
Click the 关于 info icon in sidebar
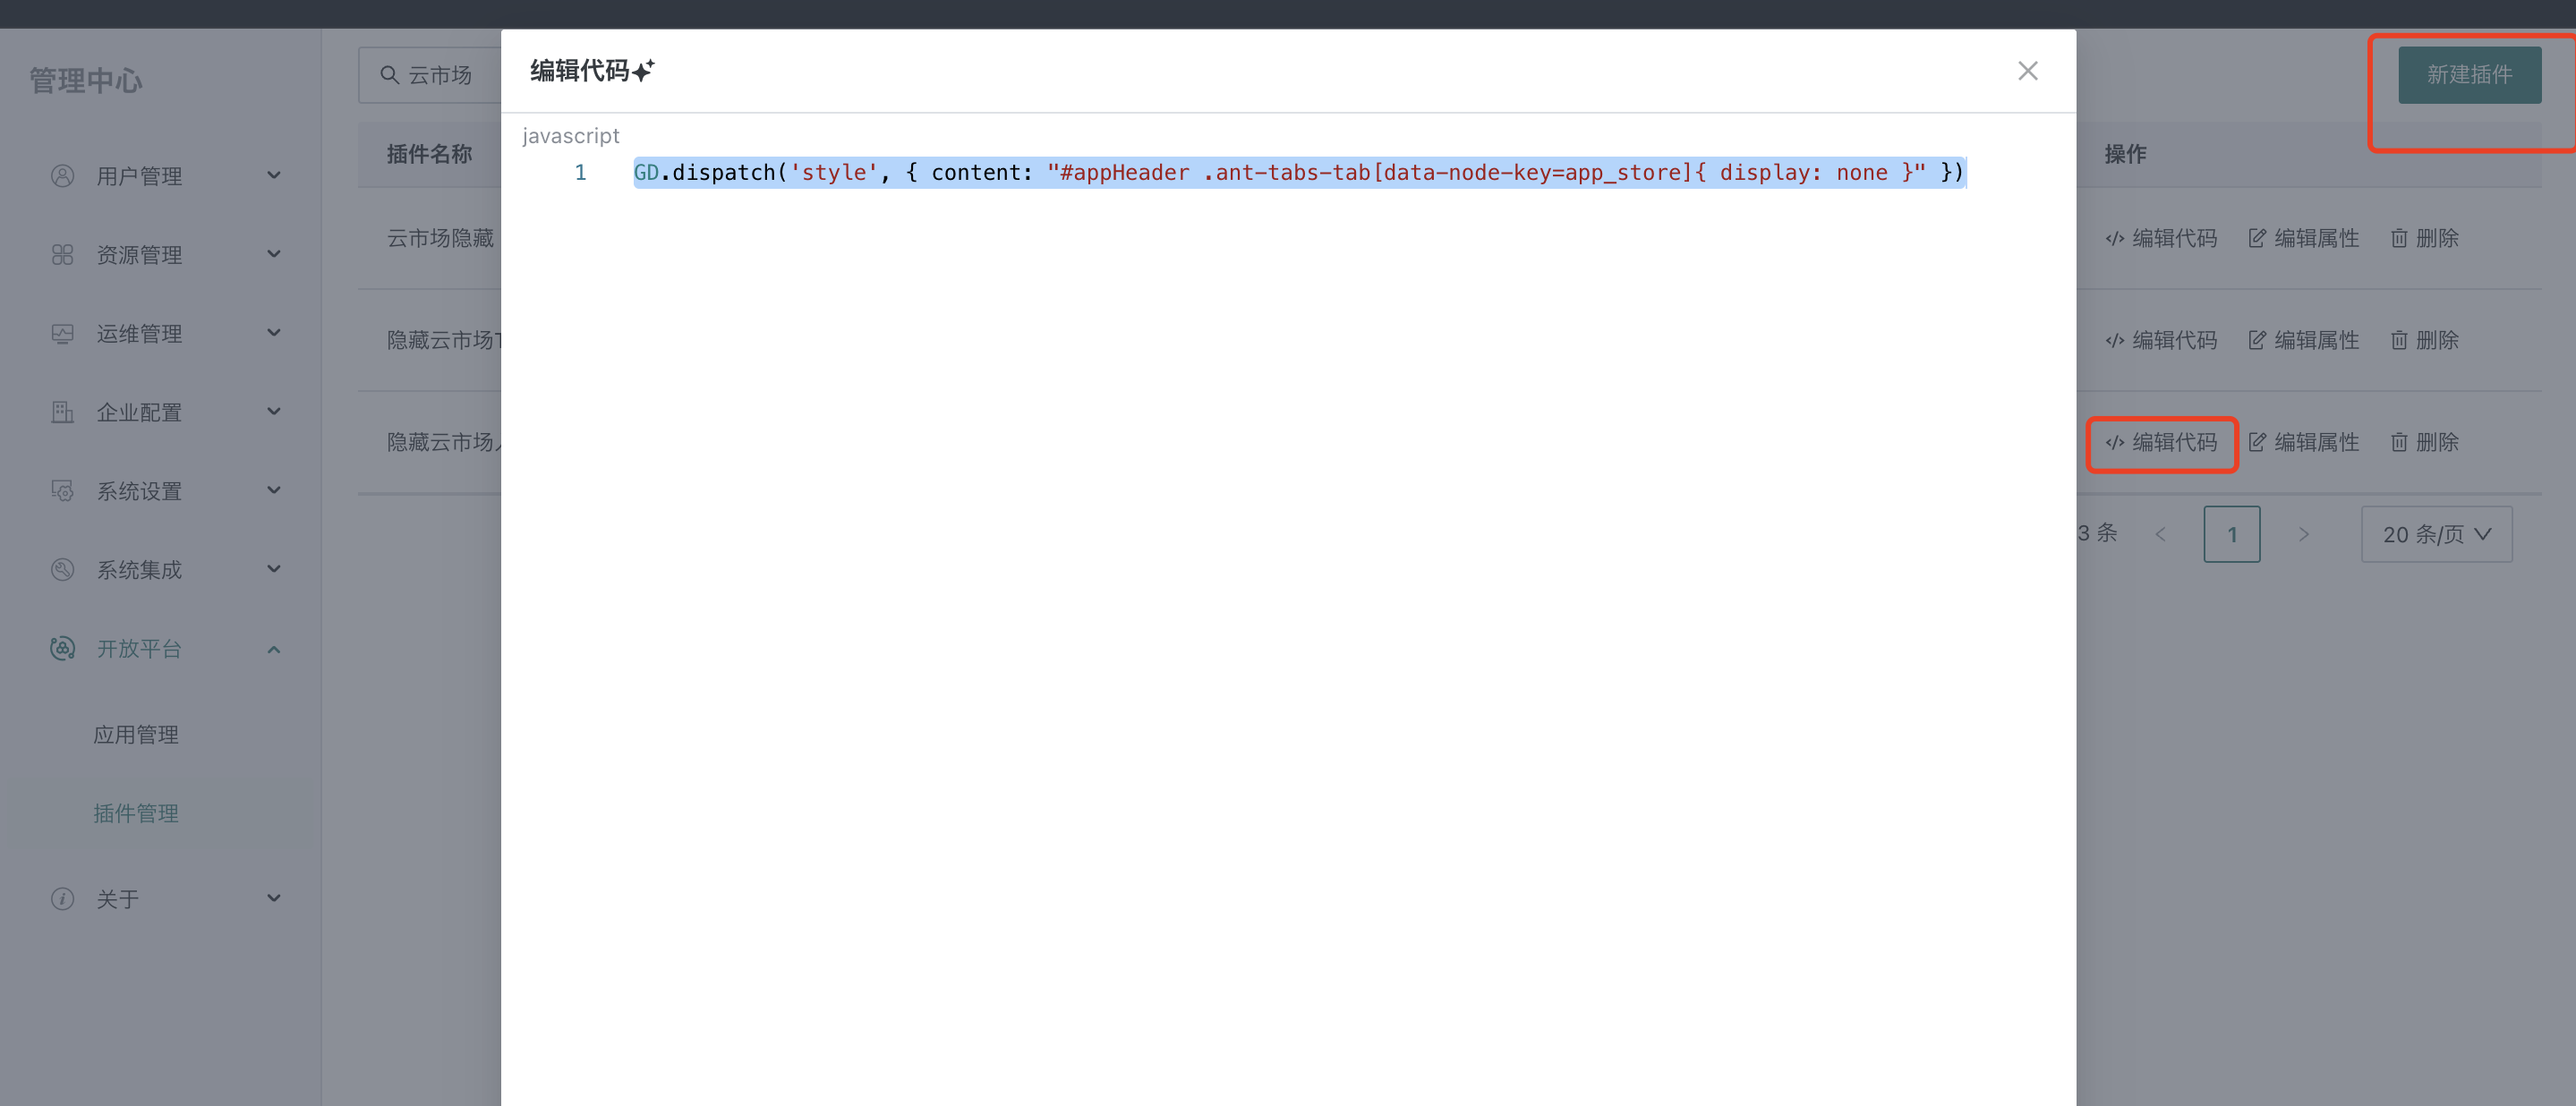point(62,898)
